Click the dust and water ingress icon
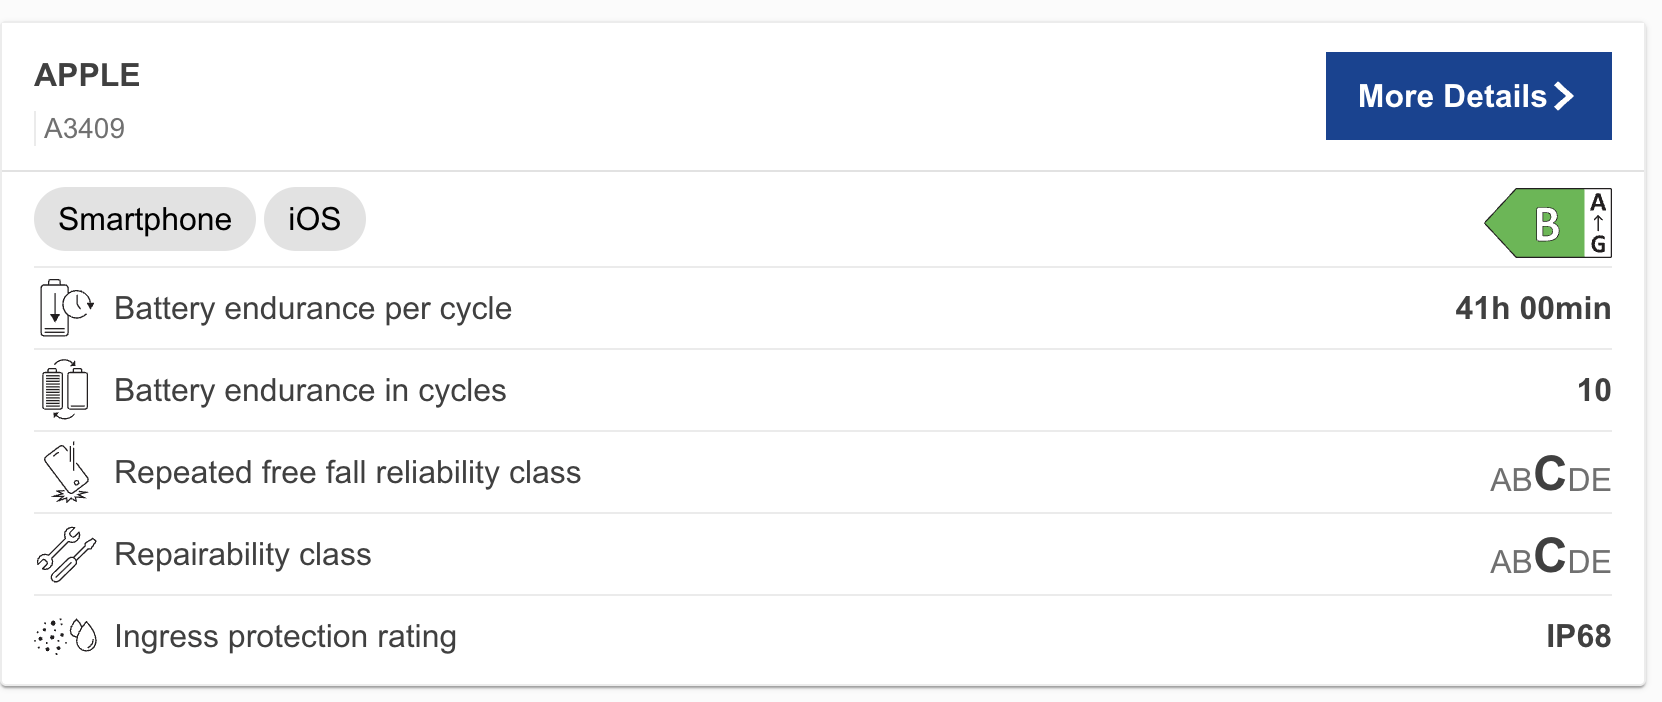This screenshot has height=702, width=1662. point(66,636)
